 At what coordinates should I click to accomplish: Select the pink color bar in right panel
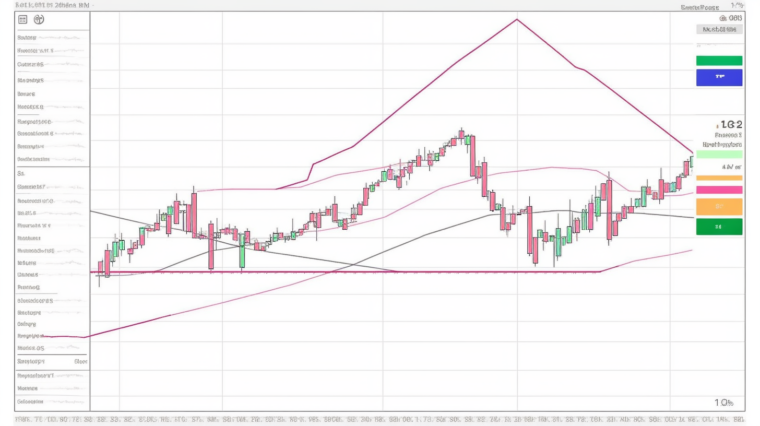(719, 189)
